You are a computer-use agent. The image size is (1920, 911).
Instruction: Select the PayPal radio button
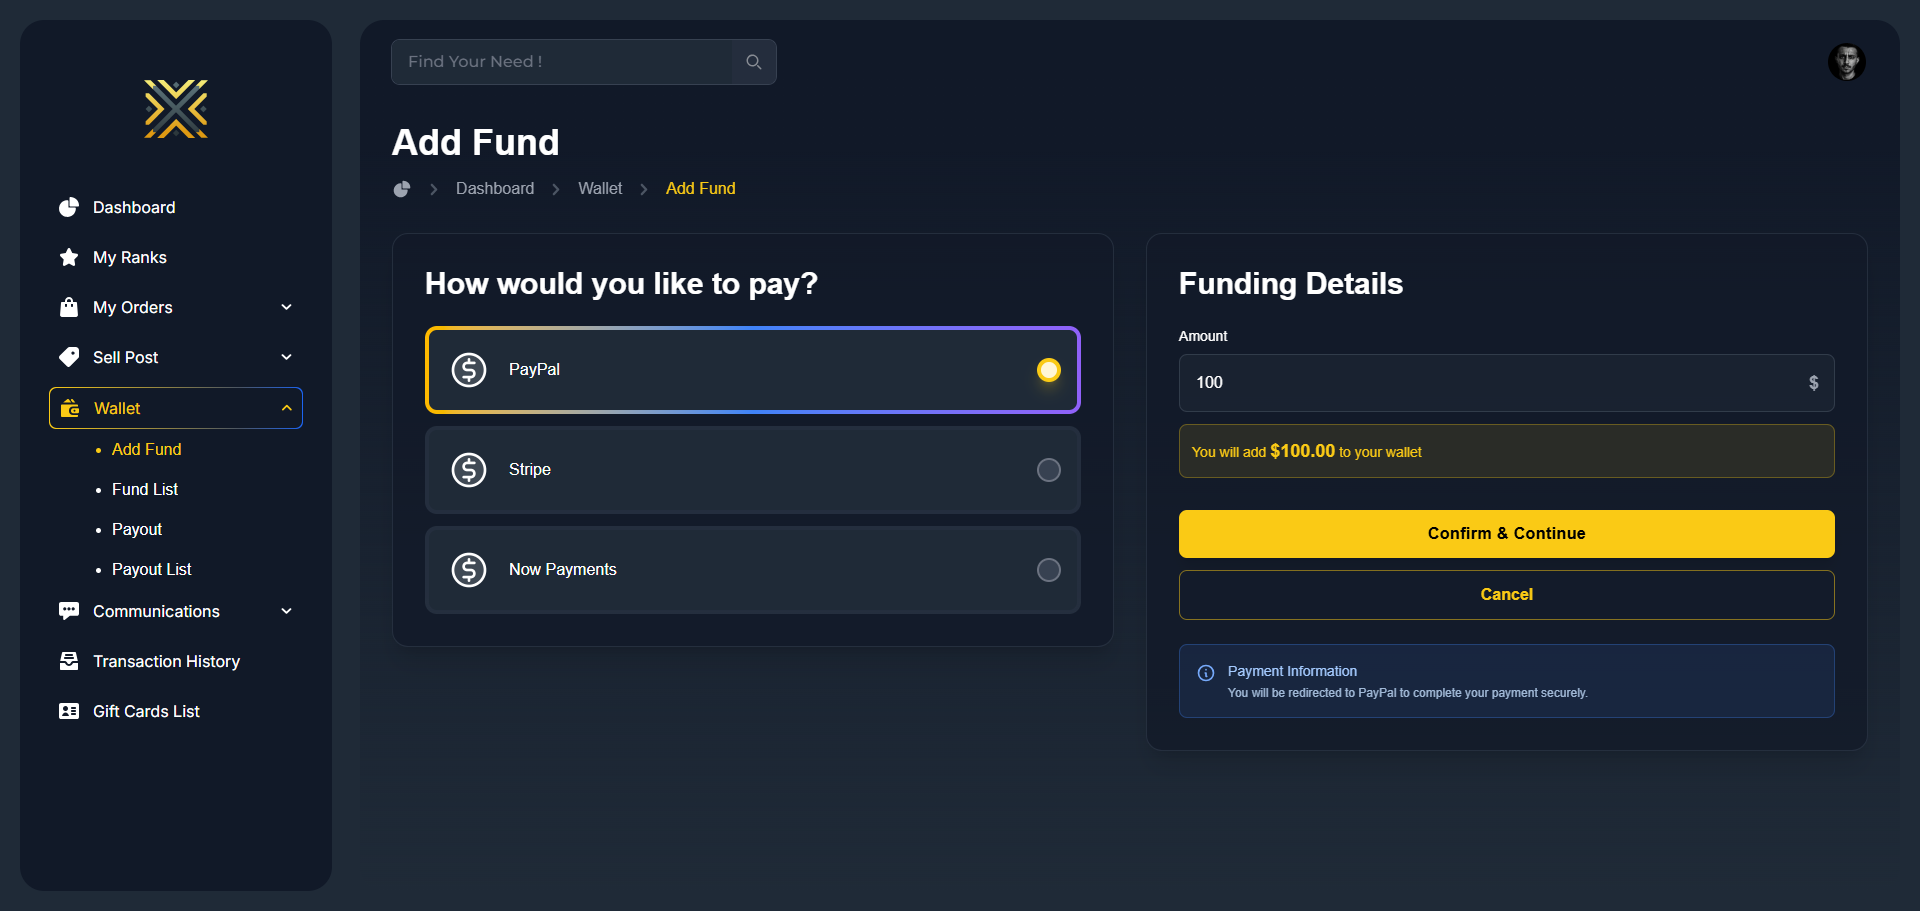[x=1048, y=370]
